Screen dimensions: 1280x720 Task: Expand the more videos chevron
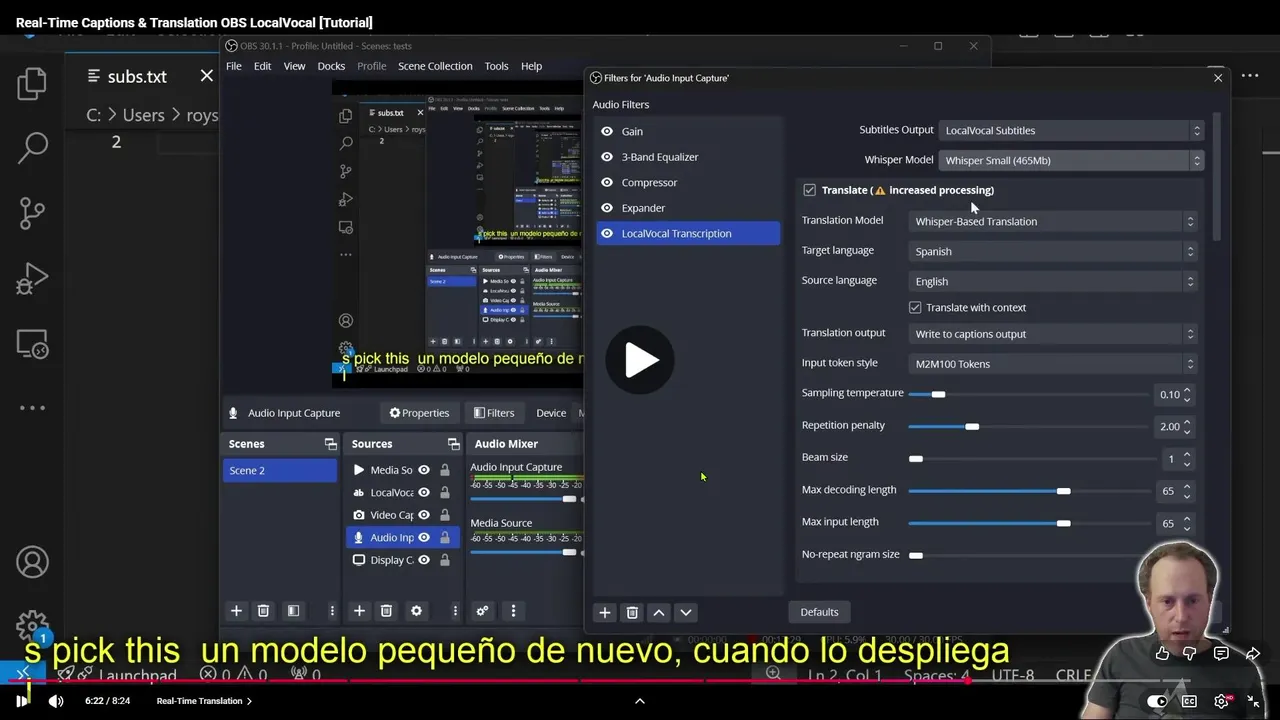[640, 701]
